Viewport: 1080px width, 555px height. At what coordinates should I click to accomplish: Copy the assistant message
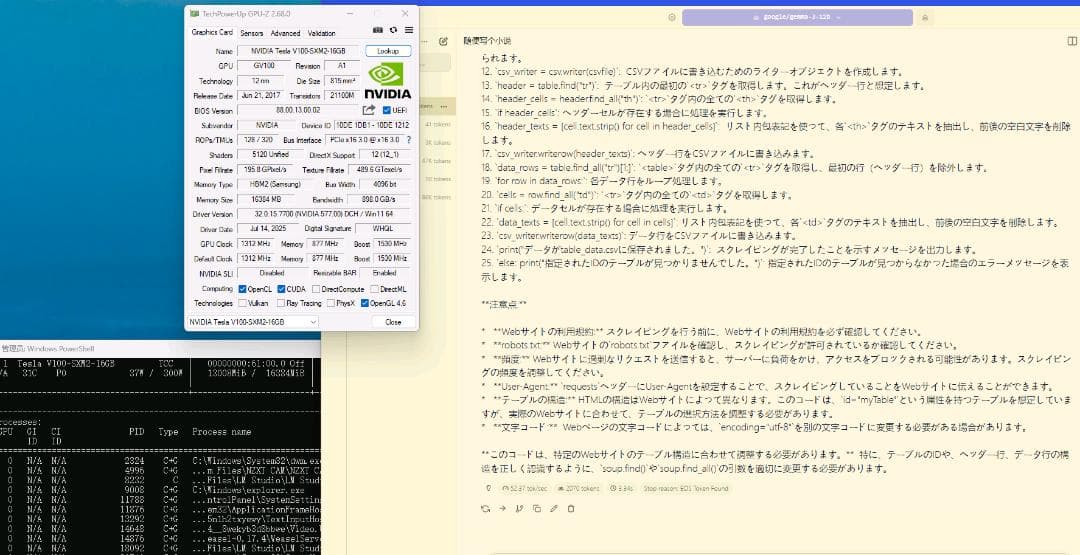coord(537,508)
